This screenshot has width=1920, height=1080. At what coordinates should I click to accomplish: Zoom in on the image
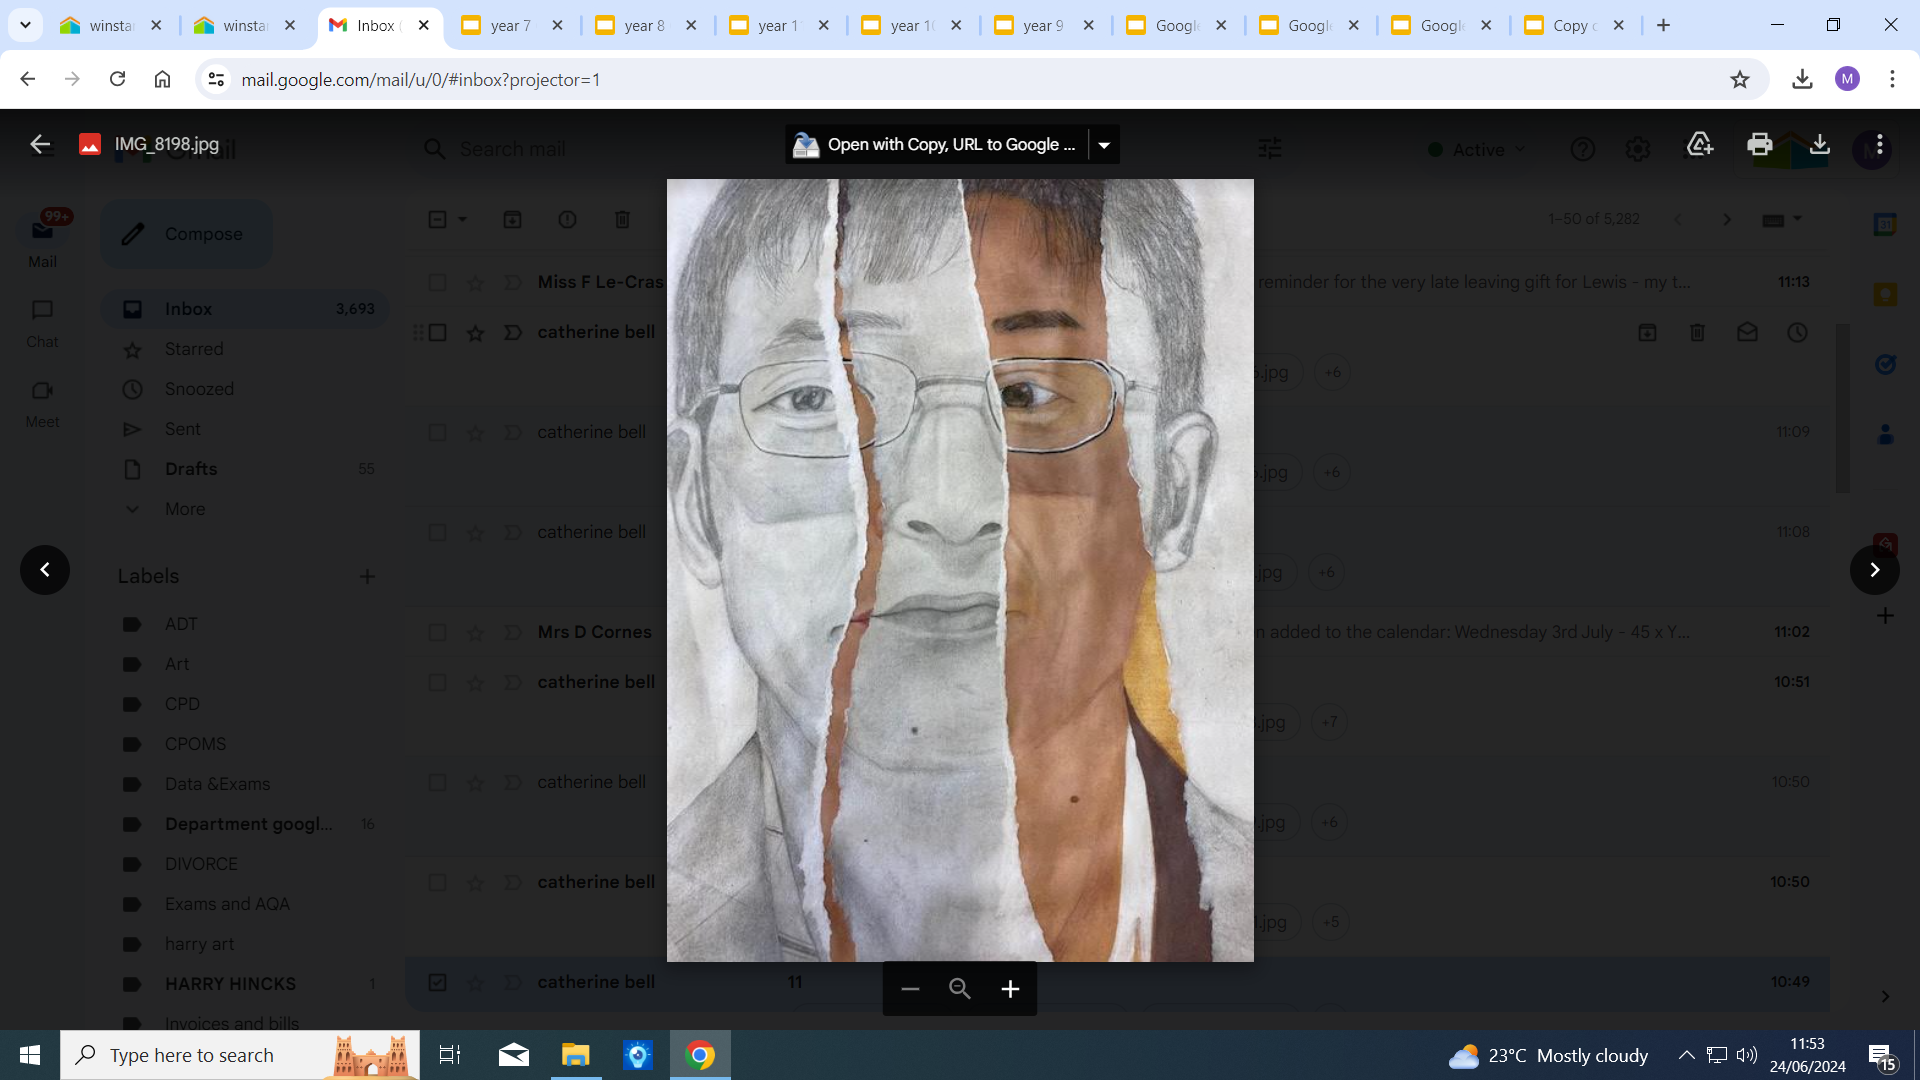[1010, 989]
